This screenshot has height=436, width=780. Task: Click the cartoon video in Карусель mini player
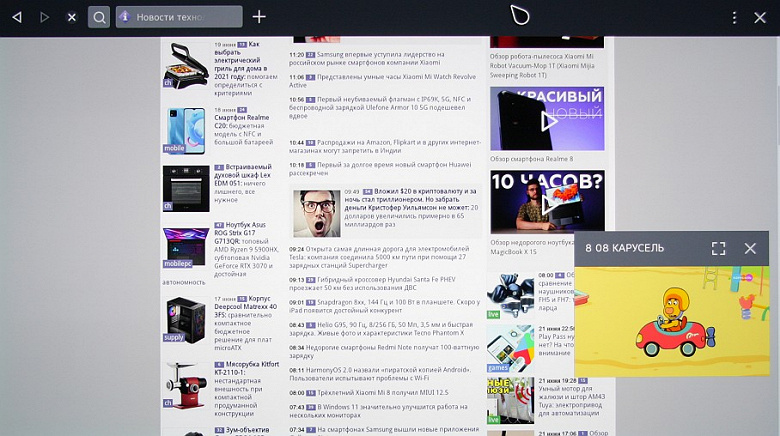click(x=672, y=321)
